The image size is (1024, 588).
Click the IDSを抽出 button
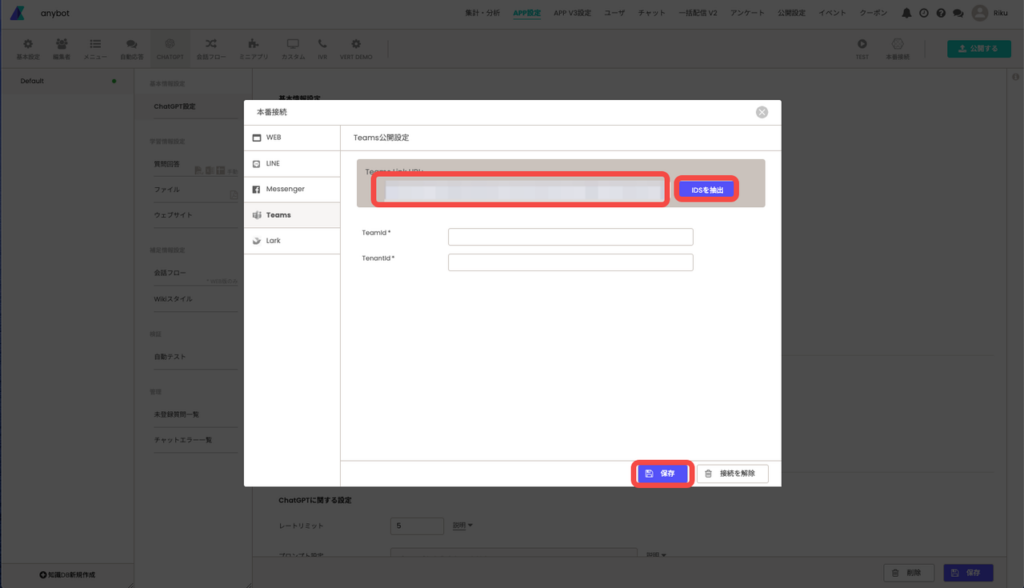707,189
